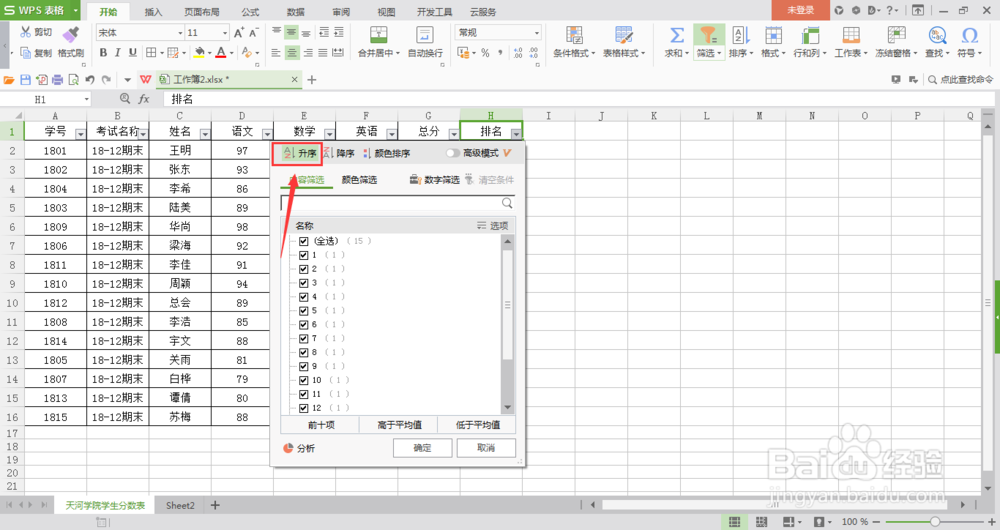This screenshot has width=1000, height=530.
Task: Click the font color A icon
Action: point(221,52)
